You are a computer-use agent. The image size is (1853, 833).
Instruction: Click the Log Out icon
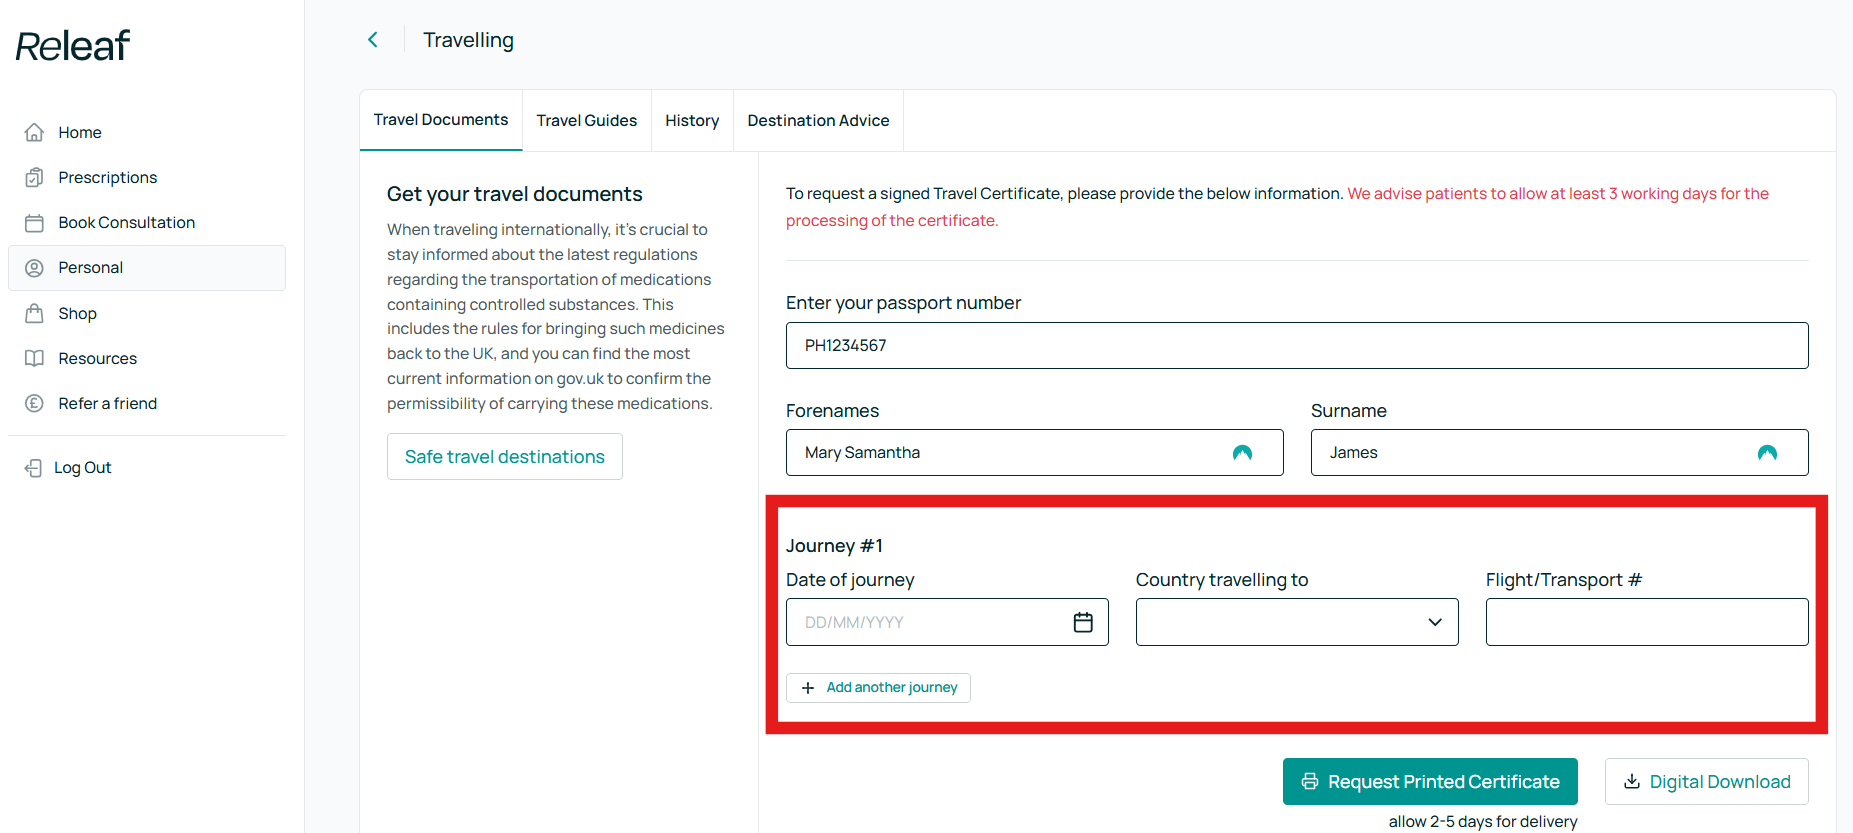(33, 468)
